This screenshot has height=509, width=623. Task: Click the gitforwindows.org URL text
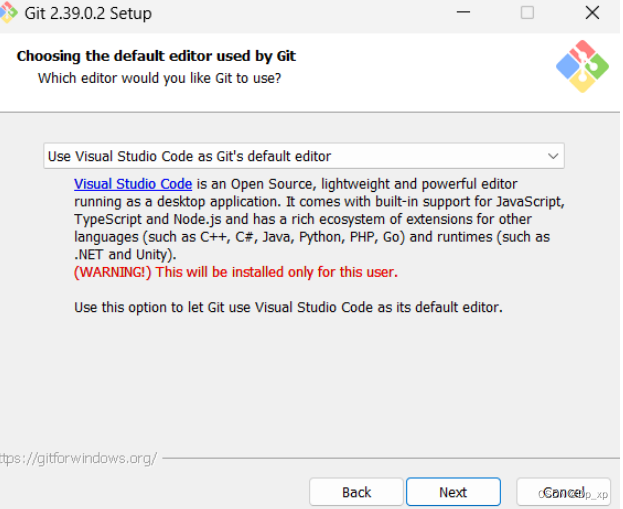pos(78,459)
